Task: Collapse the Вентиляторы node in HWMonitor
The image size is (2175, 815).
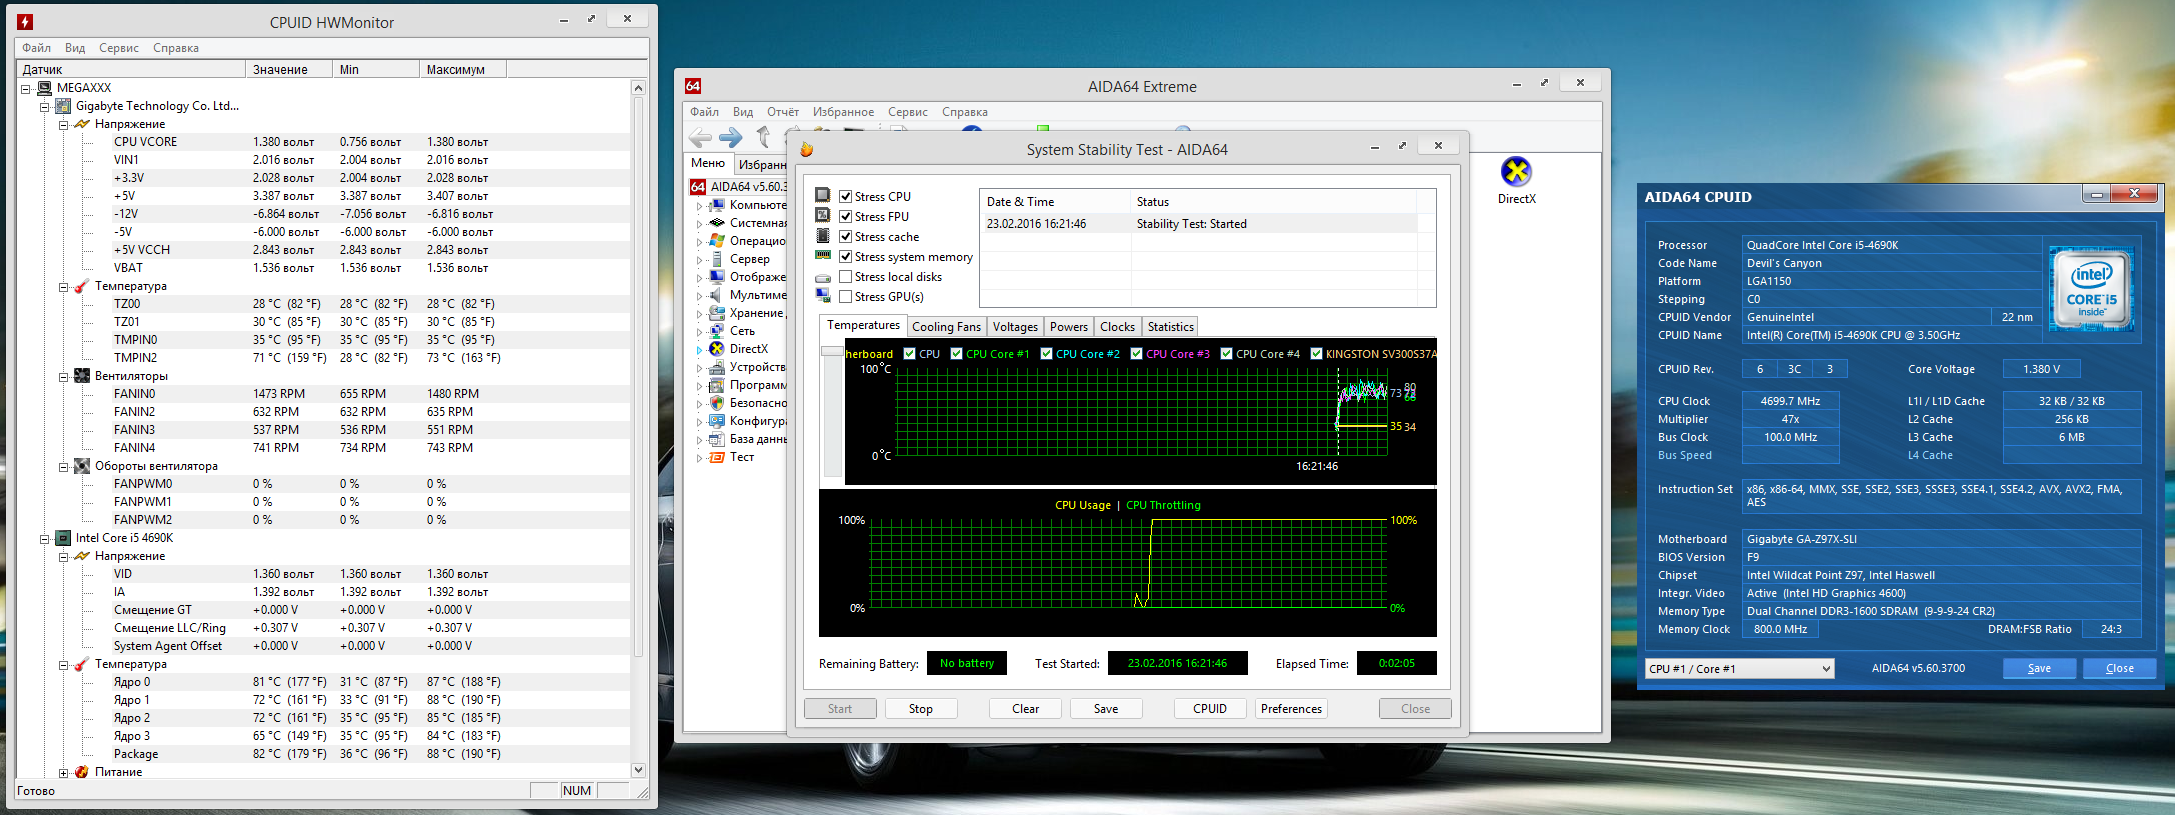Action: pyautogui.click(x=64, y=376)
